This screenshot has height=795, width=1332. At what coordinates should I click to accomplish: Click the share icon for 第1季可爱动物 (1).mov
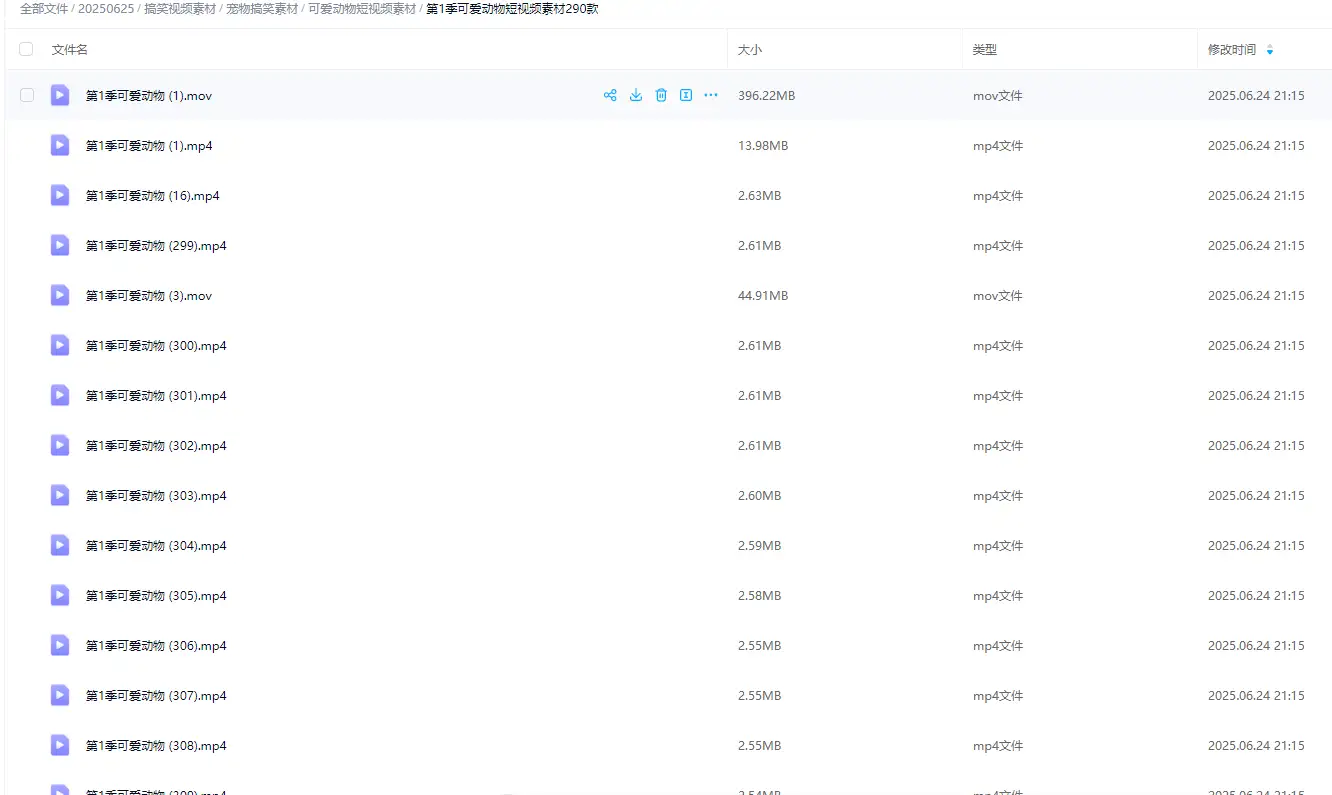tap(610, 96)
